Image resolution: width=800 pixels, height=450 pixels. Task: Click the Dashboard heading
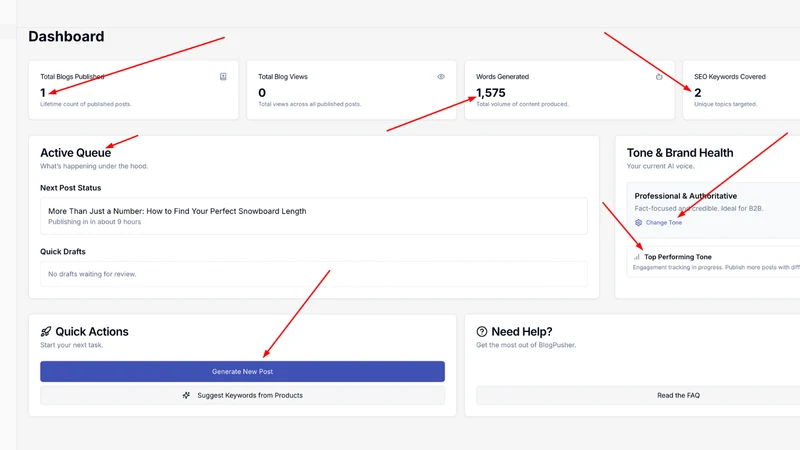(x=66, y=36)
